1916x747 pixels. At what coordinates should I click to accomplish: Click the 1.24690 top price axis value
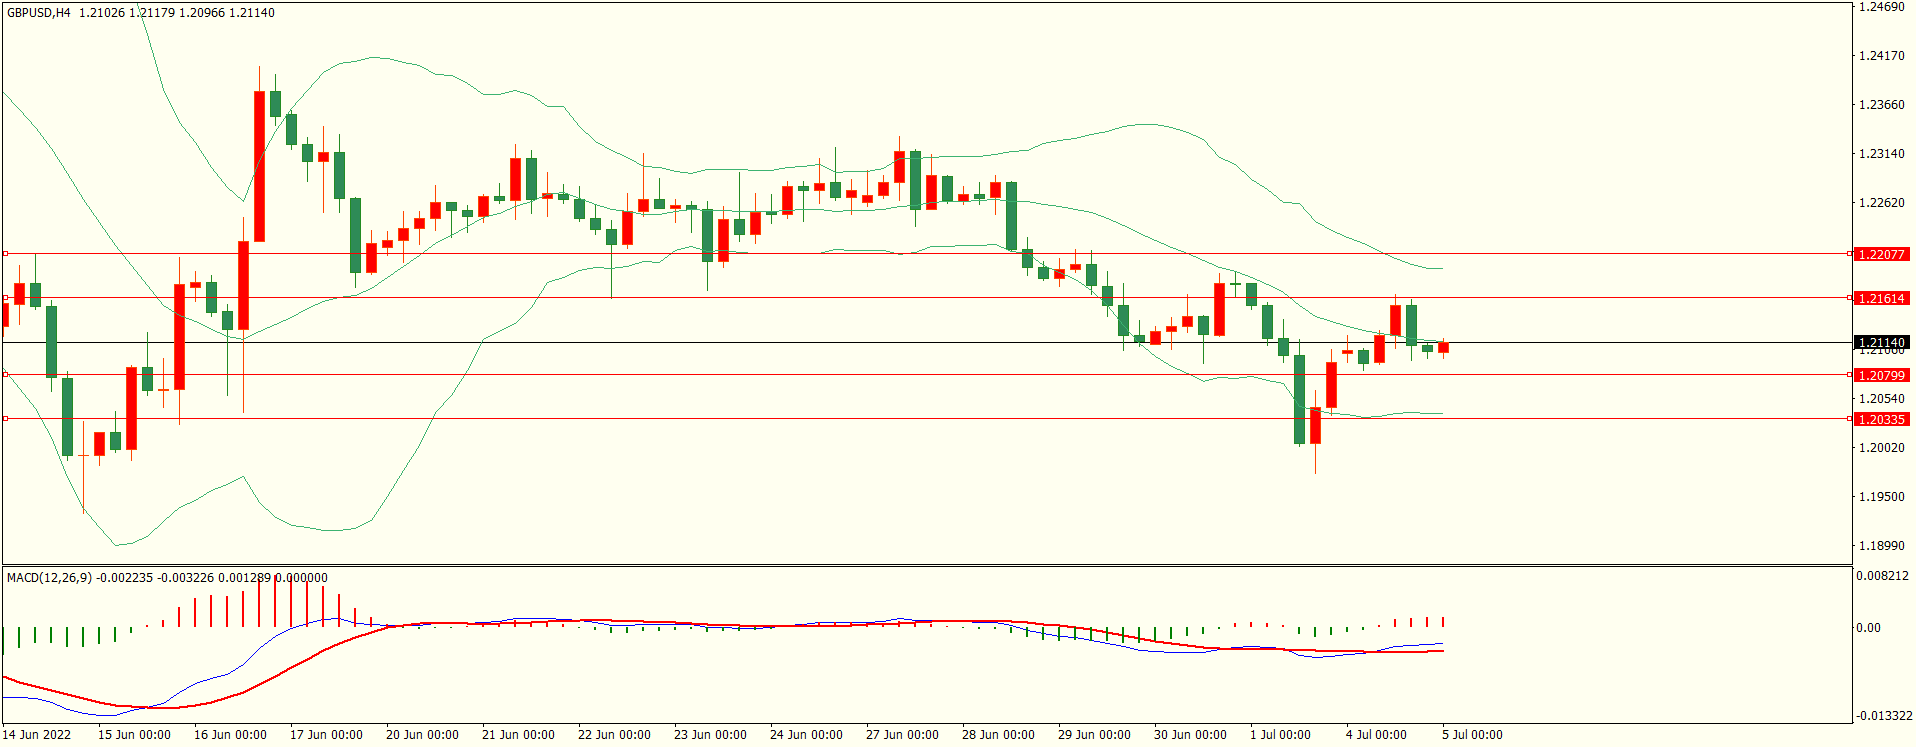click(1881, 7)
